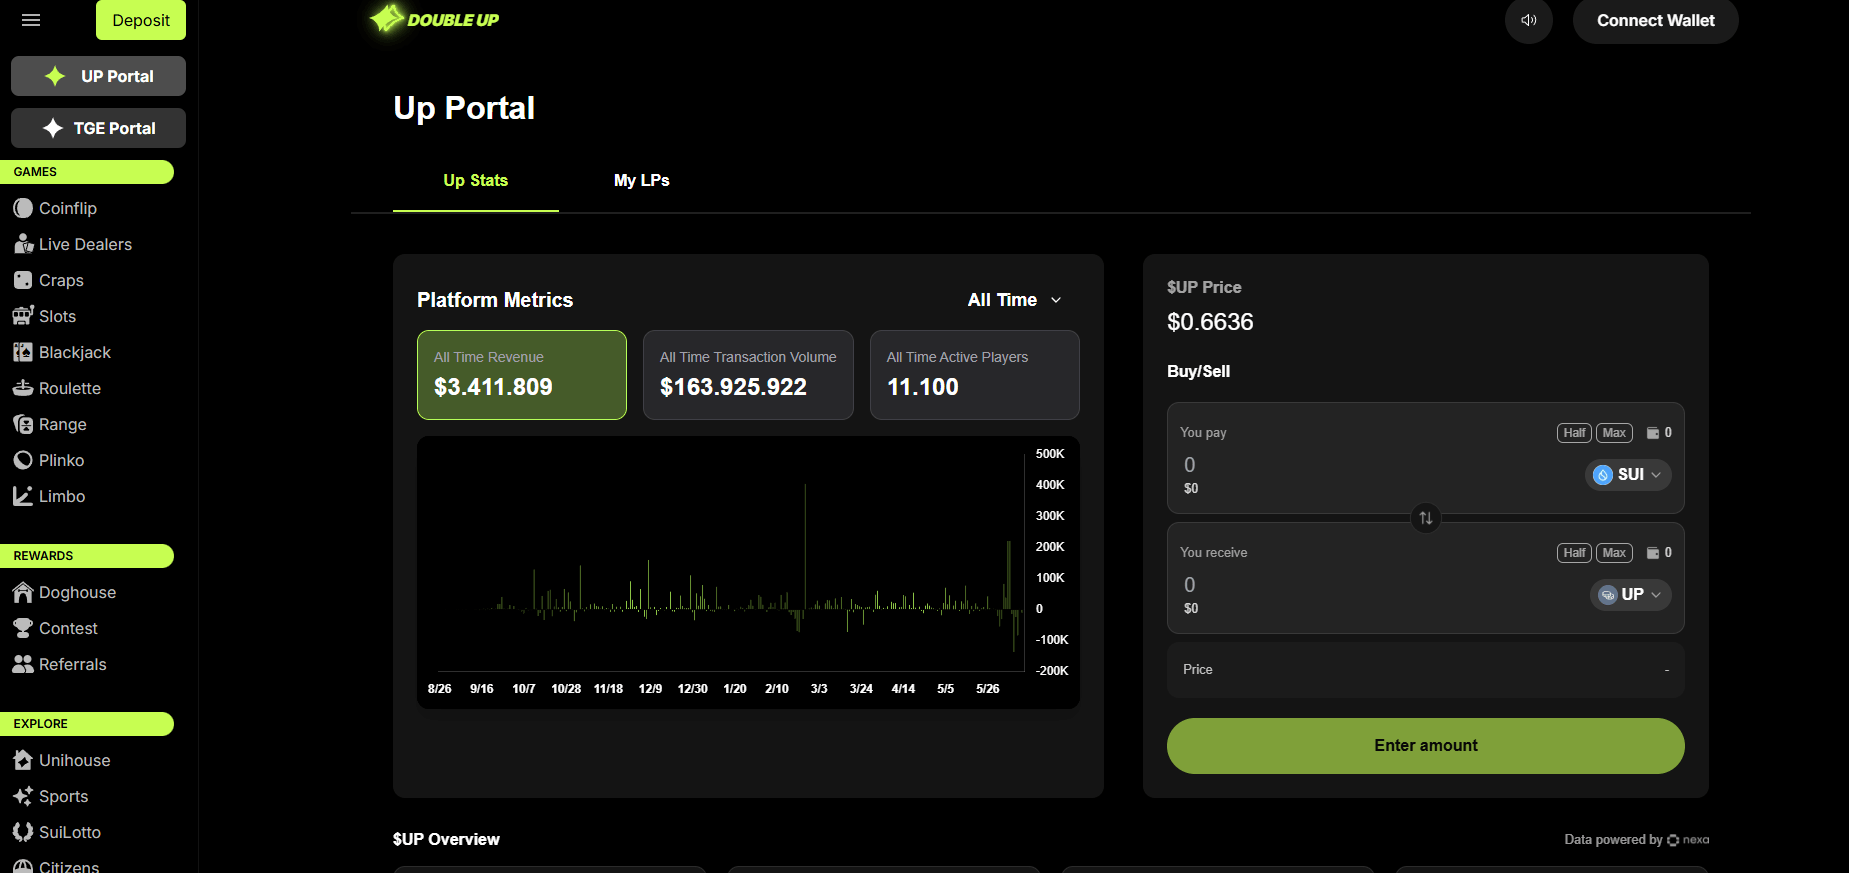The width and height of the screenshot is (1849, 873).
Task: Click Max in the You pay box
Action: click(1613, 433)
